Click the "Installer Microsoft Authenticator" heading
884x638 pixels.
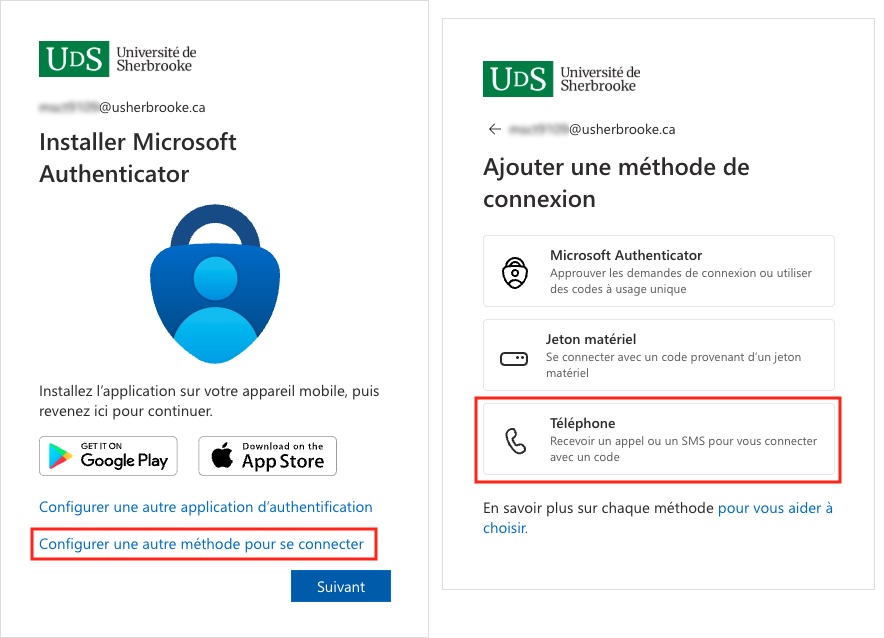[138, 157]
